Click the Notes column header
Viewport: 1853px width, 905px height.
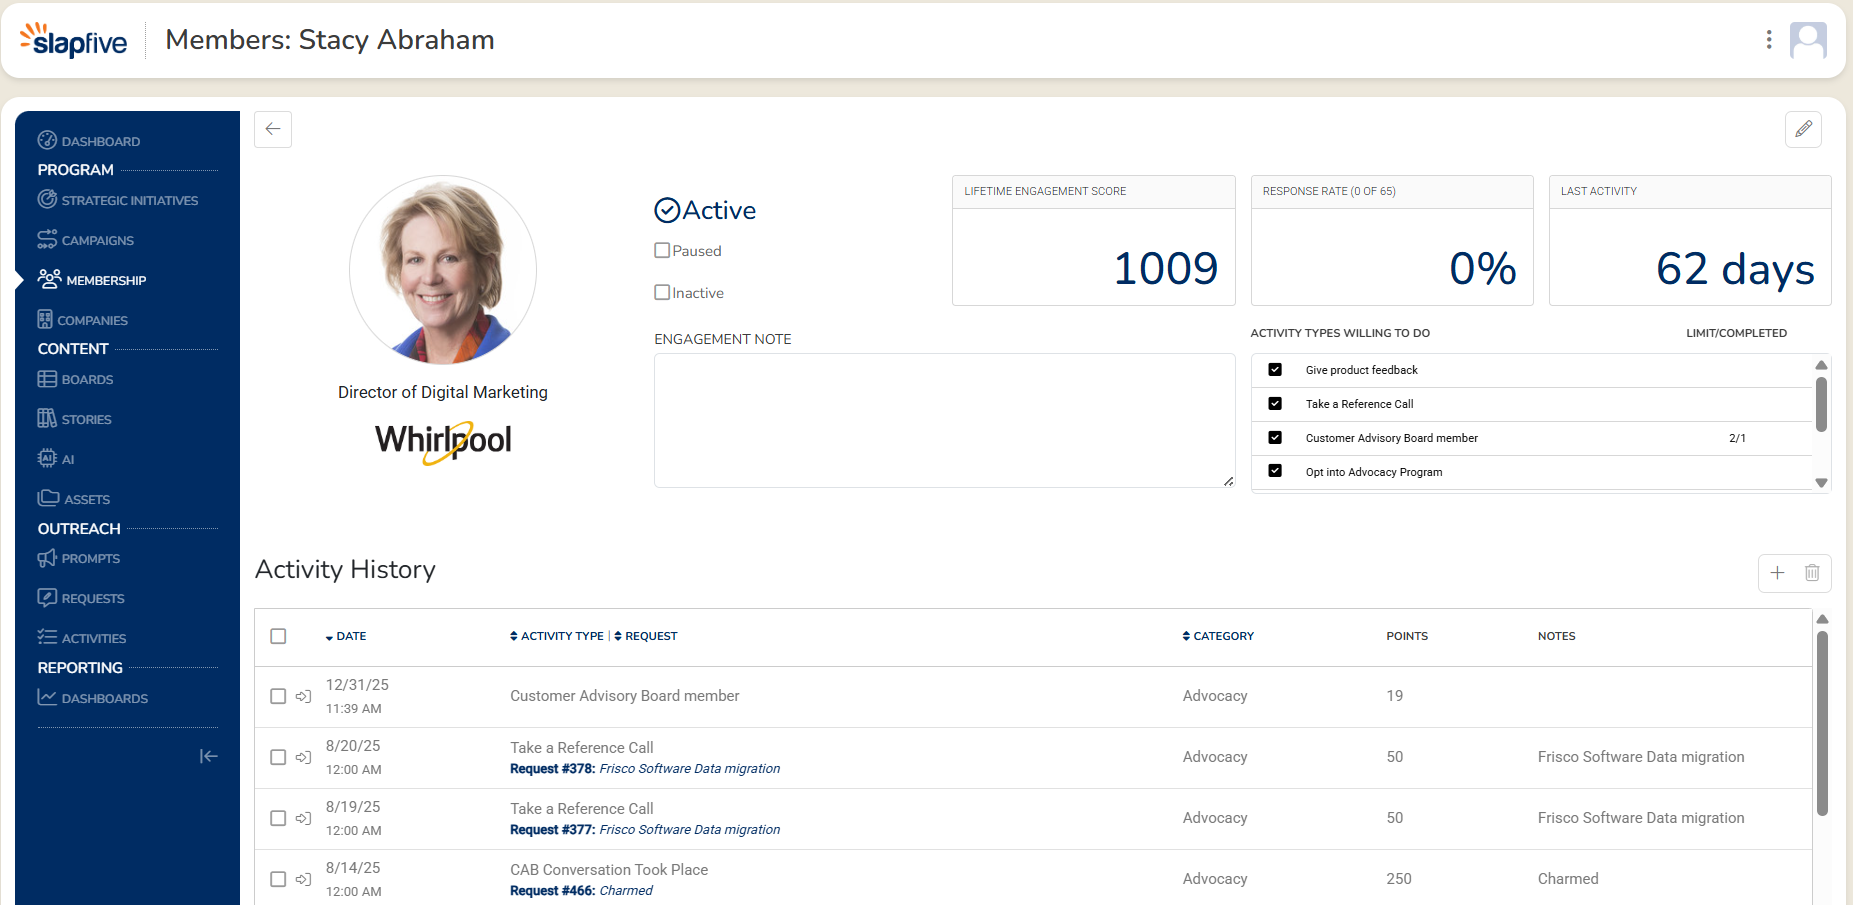(x=1556, y=636)
